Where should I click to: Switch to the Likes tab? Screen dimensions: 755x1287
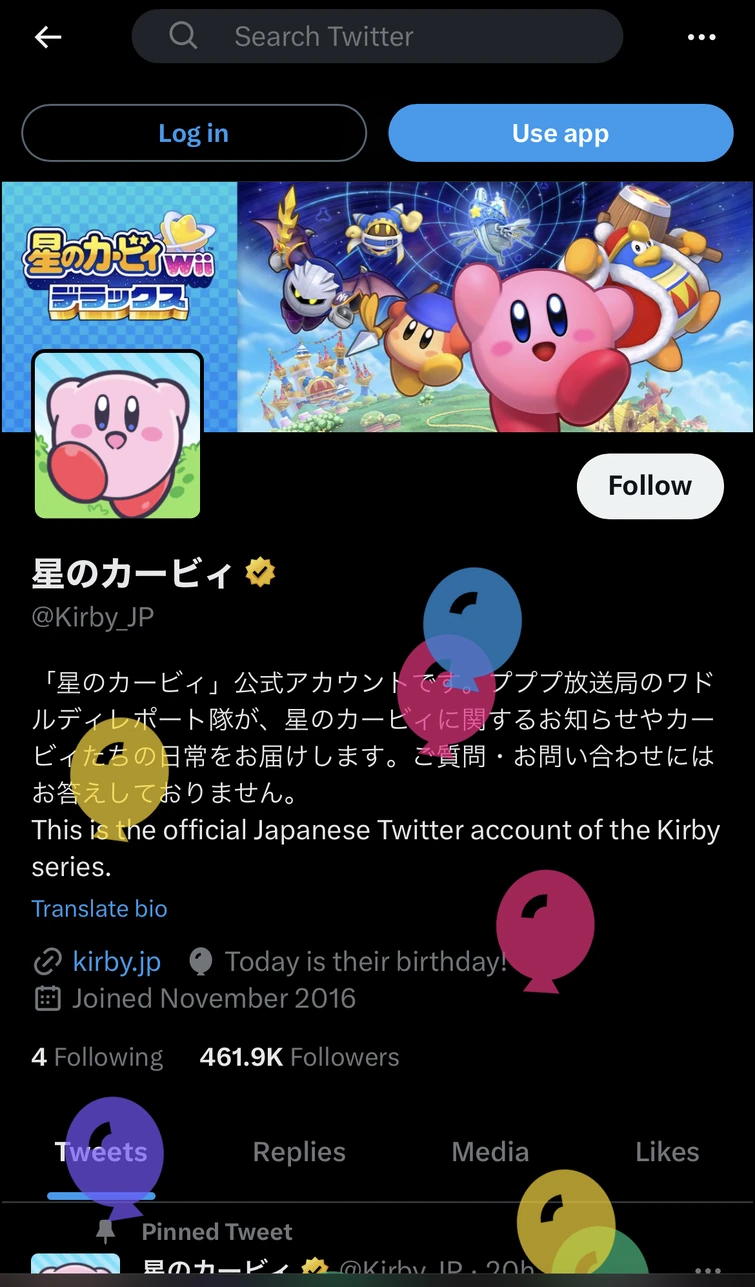tap(667, 1152)
